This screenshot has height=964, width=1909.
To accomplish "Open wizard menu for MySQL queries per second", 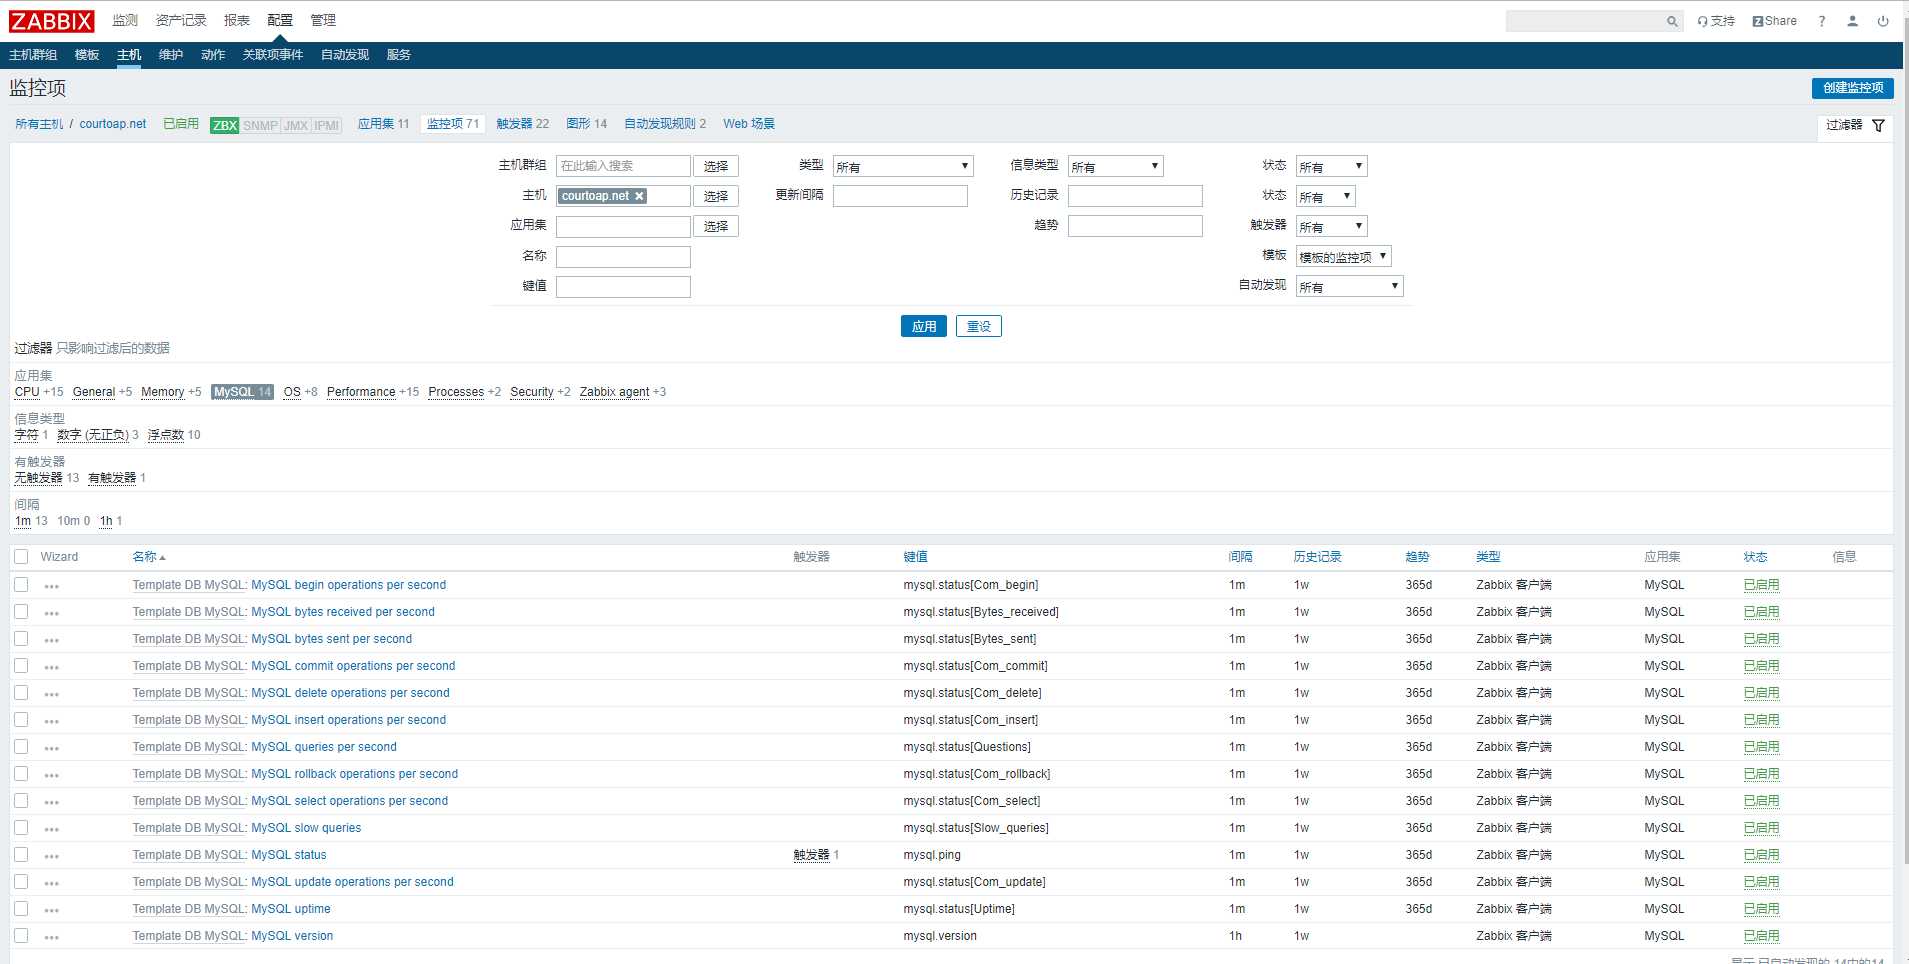I will click(x=52, y=748).
